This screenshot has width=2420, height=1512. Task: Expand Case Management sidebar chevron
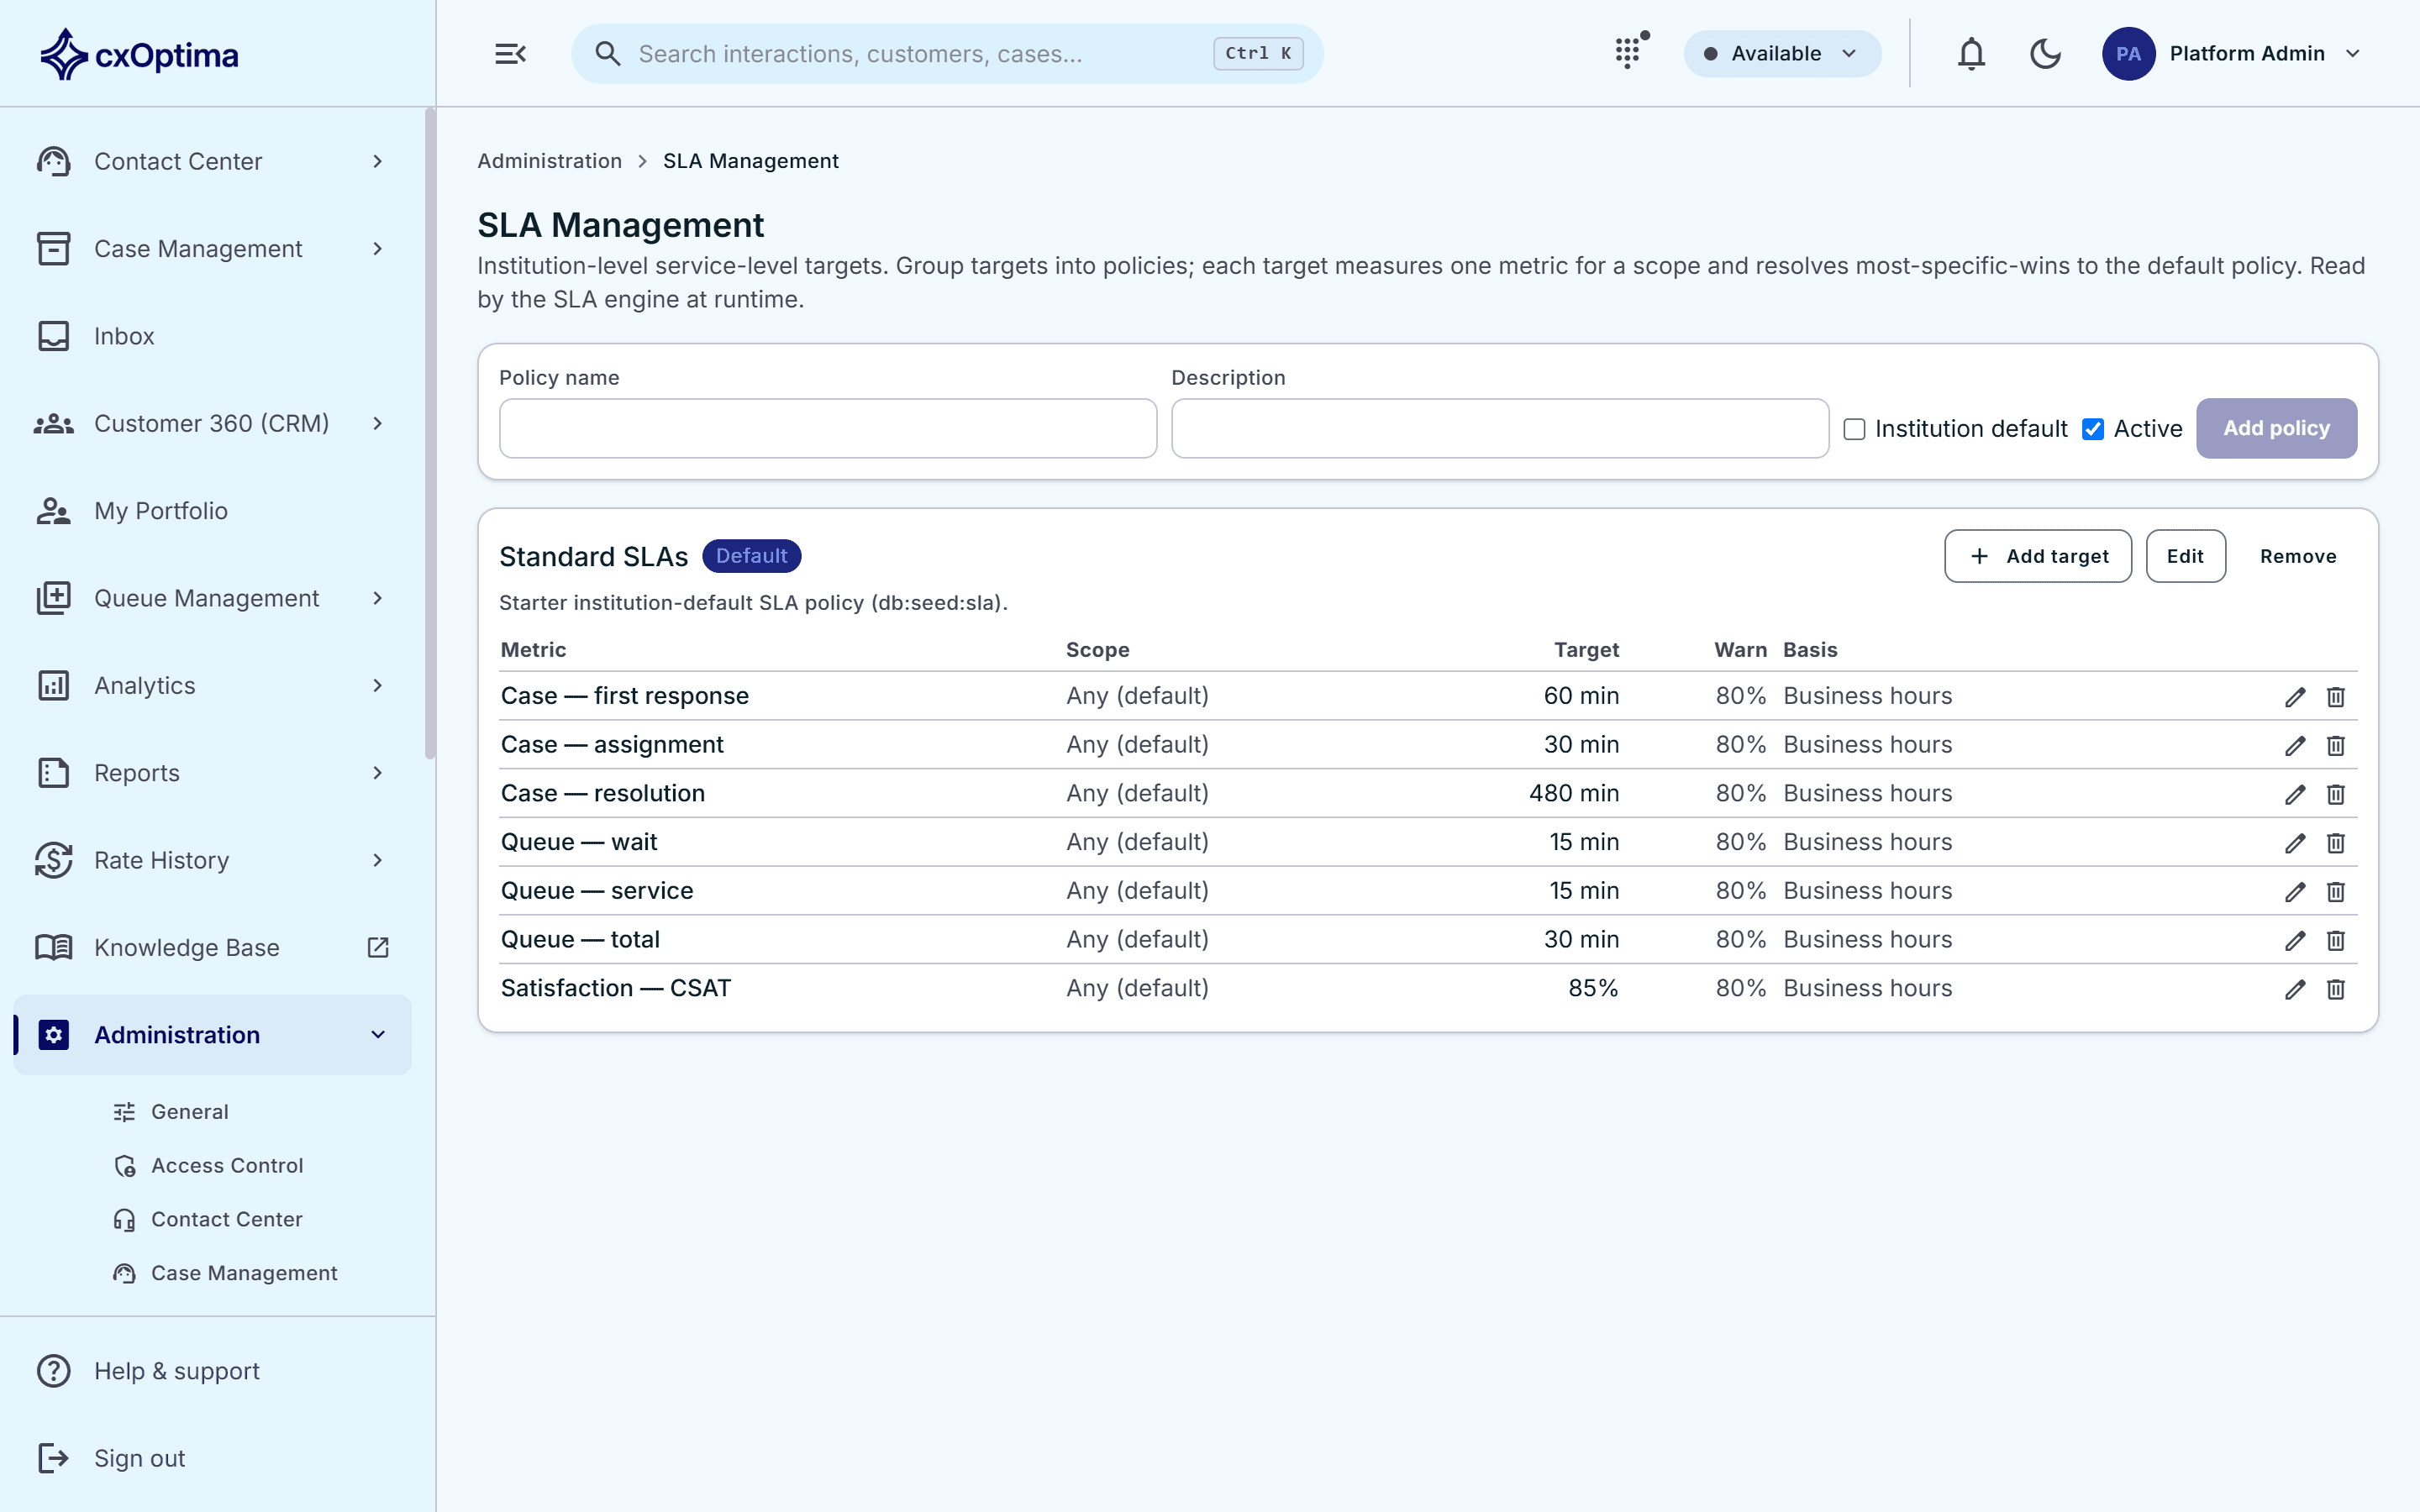coord(378,248)
